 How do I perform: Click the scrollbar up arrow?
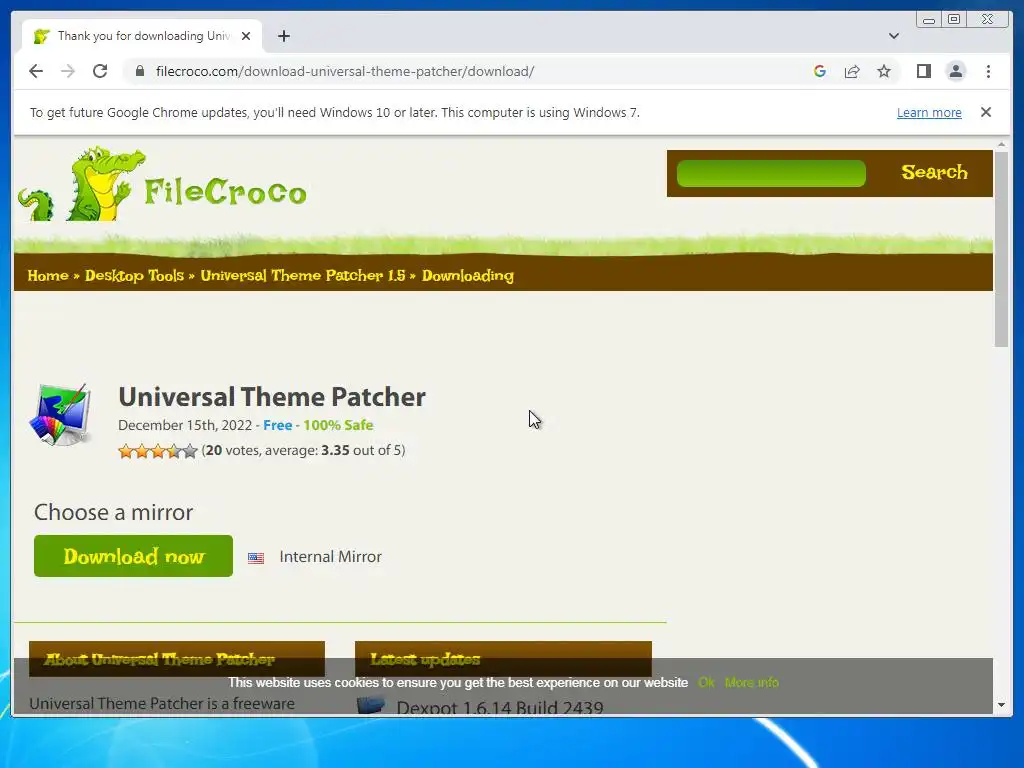pyautogui.click(x=1002, y=144)
